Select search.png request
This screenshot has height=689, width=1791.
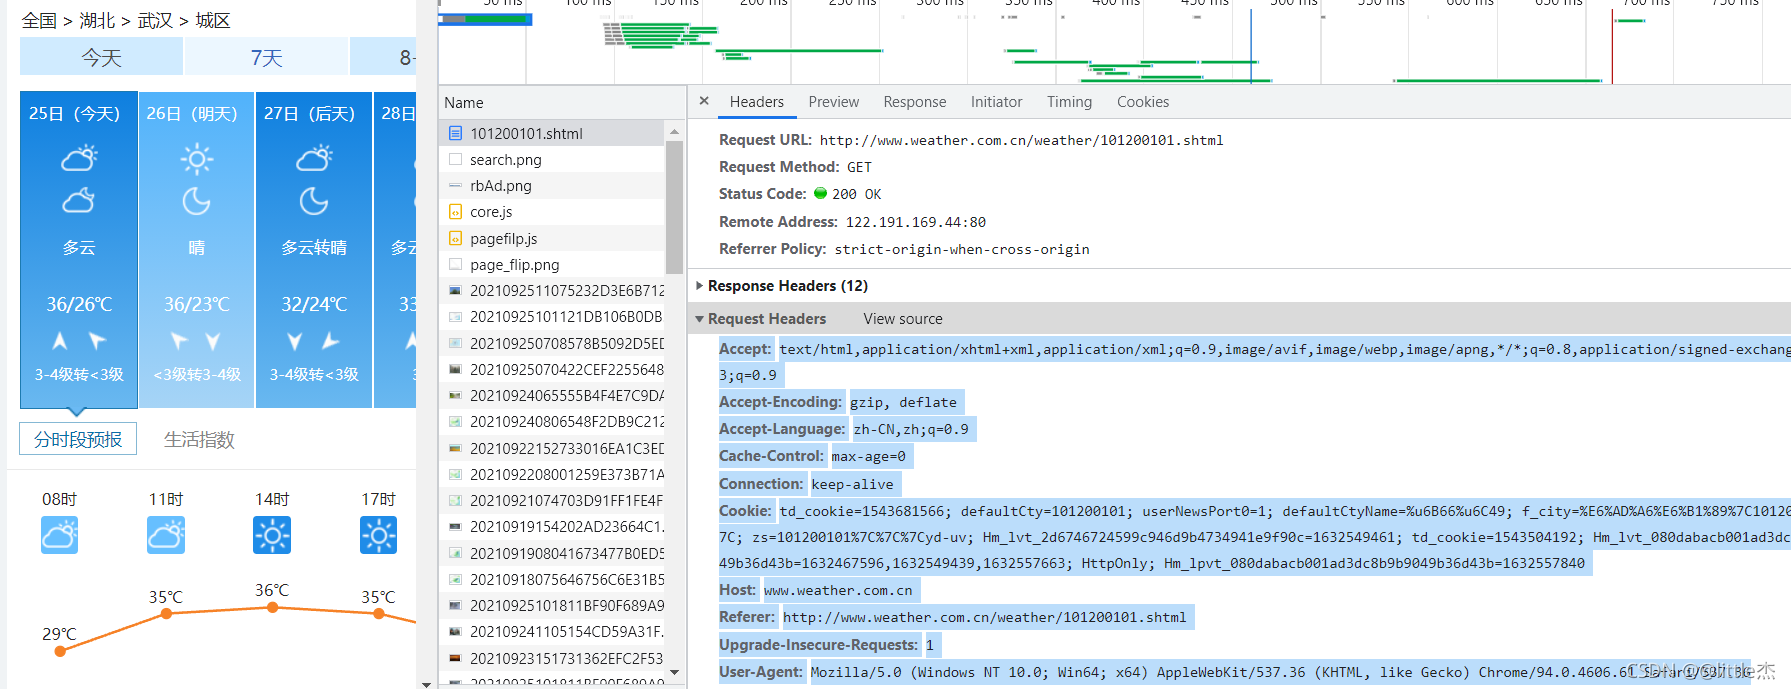click(x=552, y=160)
